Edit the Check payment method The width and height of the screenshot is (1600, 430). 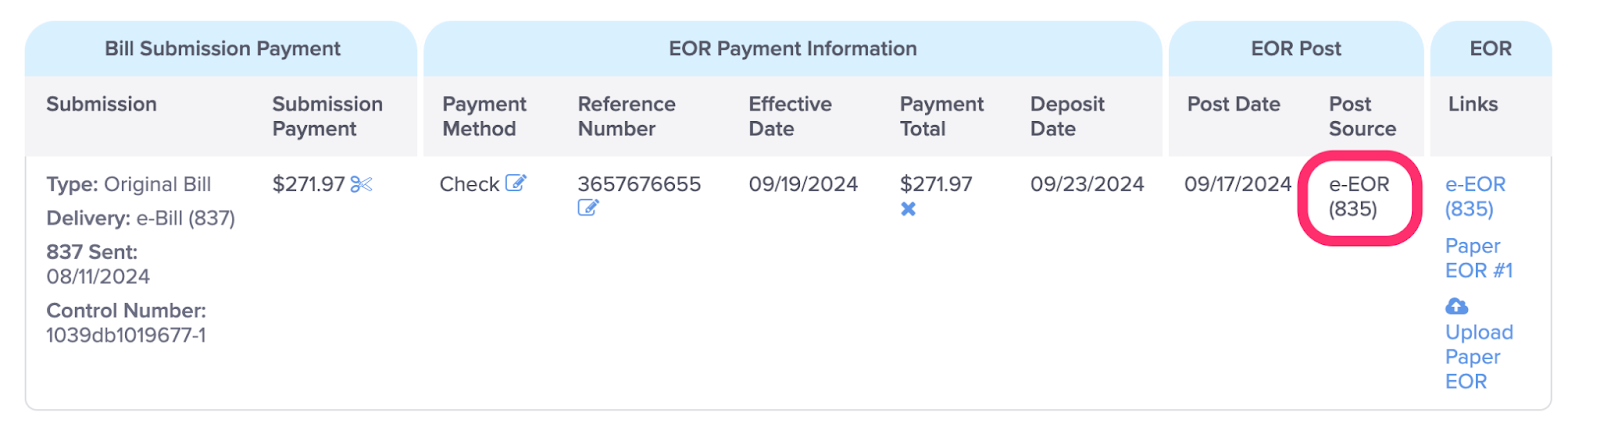coord(516,183)
